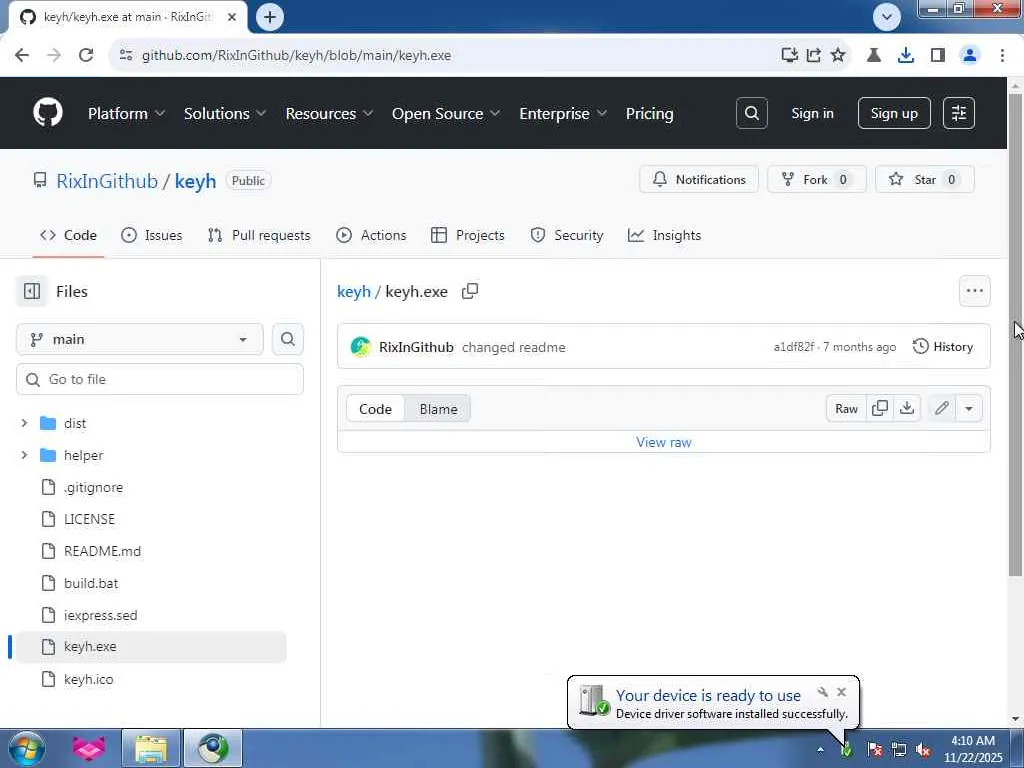Reload the page
Viewport: 1024px width, 768px height.
click(86, 56)
